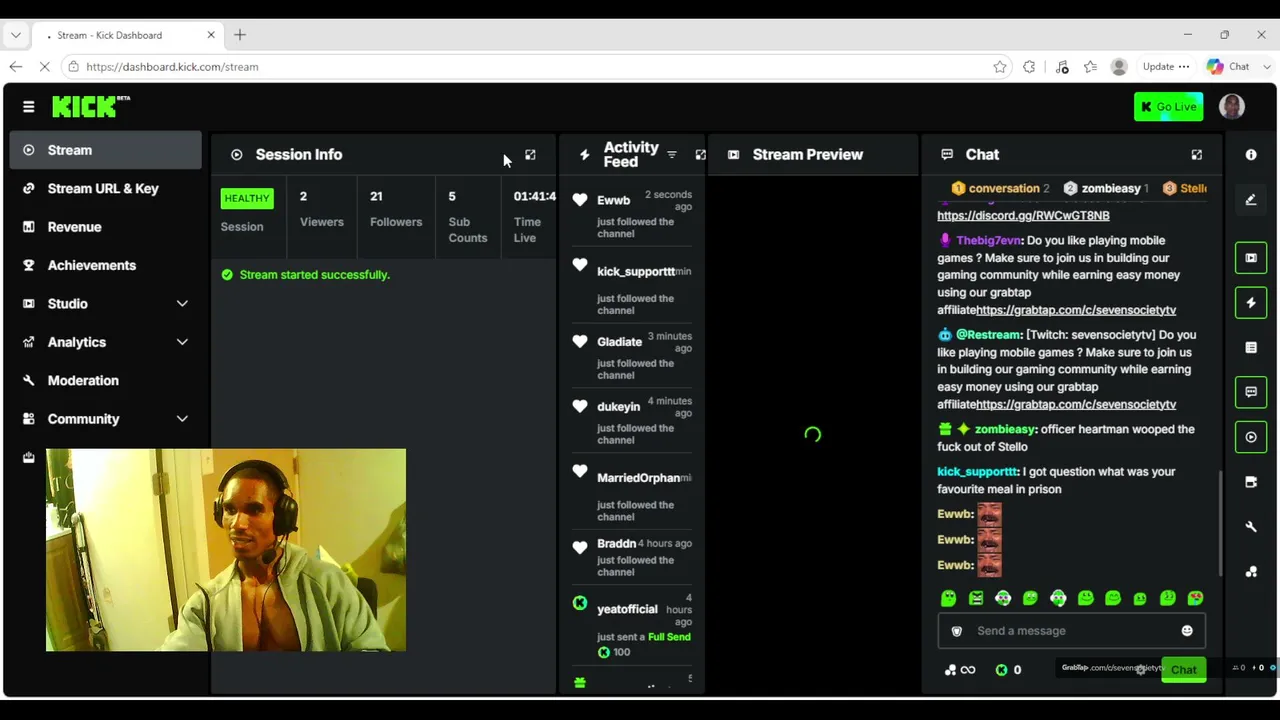Open grabtap link in @Restream's message
1280x720 pixels.
[x=1076, y=405]
